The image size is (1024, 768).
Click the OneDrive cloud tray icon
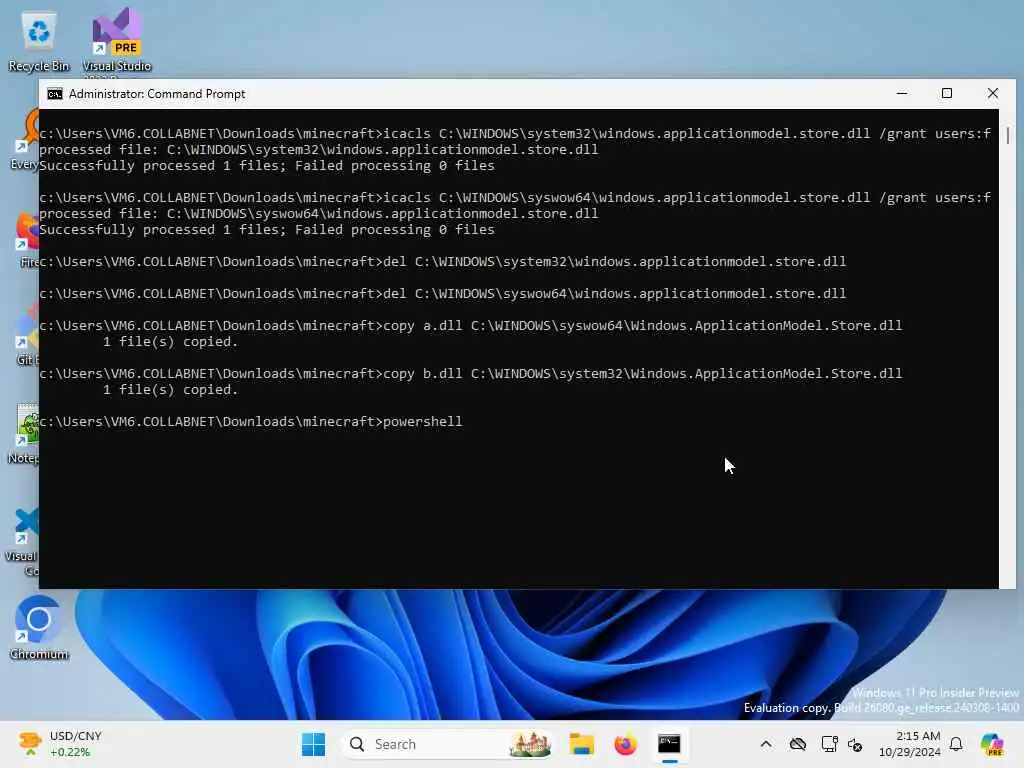[x=797, y=744]
